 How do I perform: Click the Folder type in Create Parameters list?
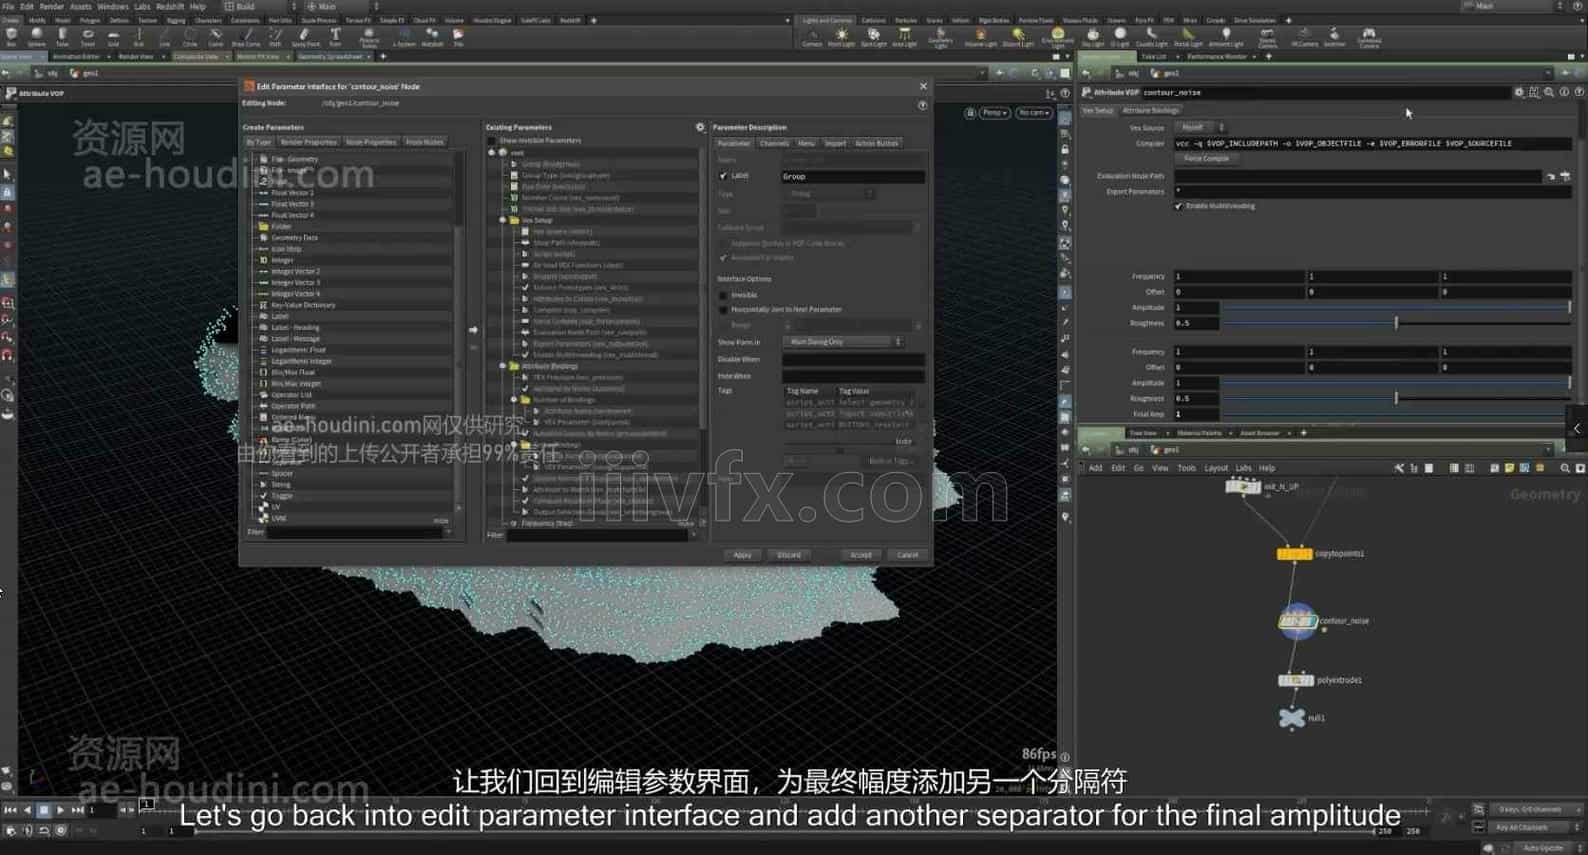pyautogui.click(x=282, y=227)
